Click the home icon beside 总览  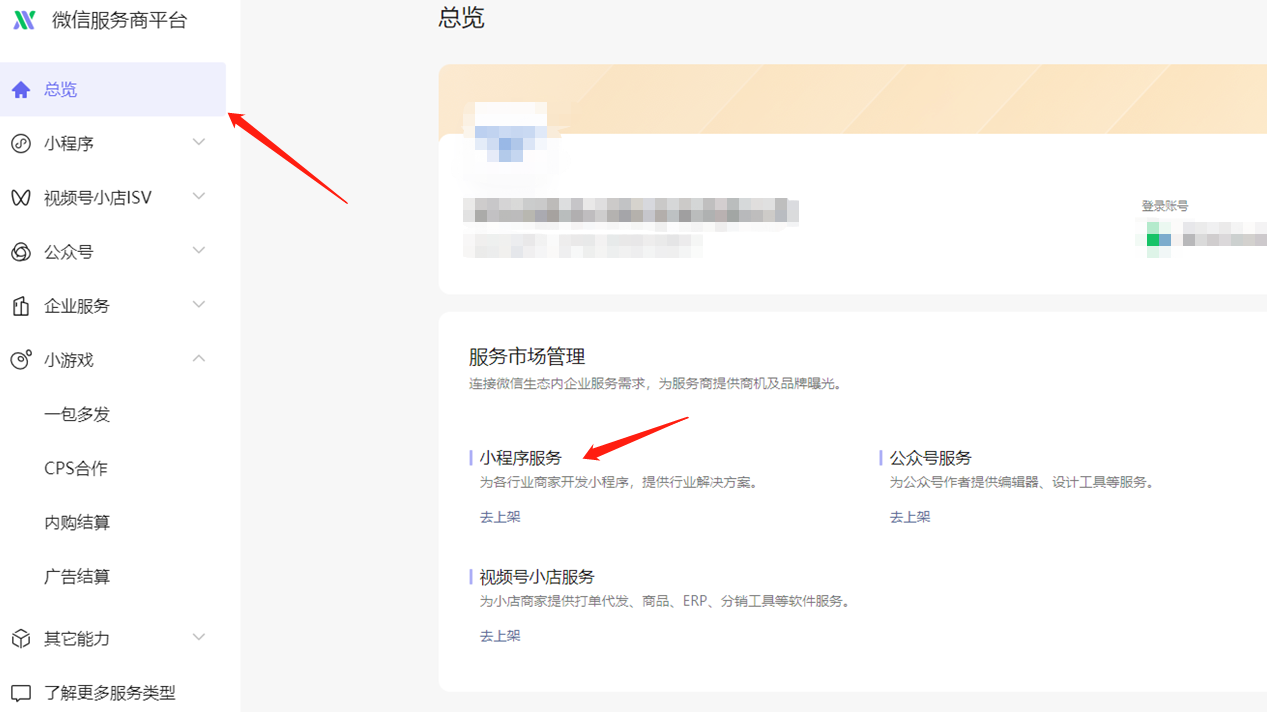coord(21,90)
